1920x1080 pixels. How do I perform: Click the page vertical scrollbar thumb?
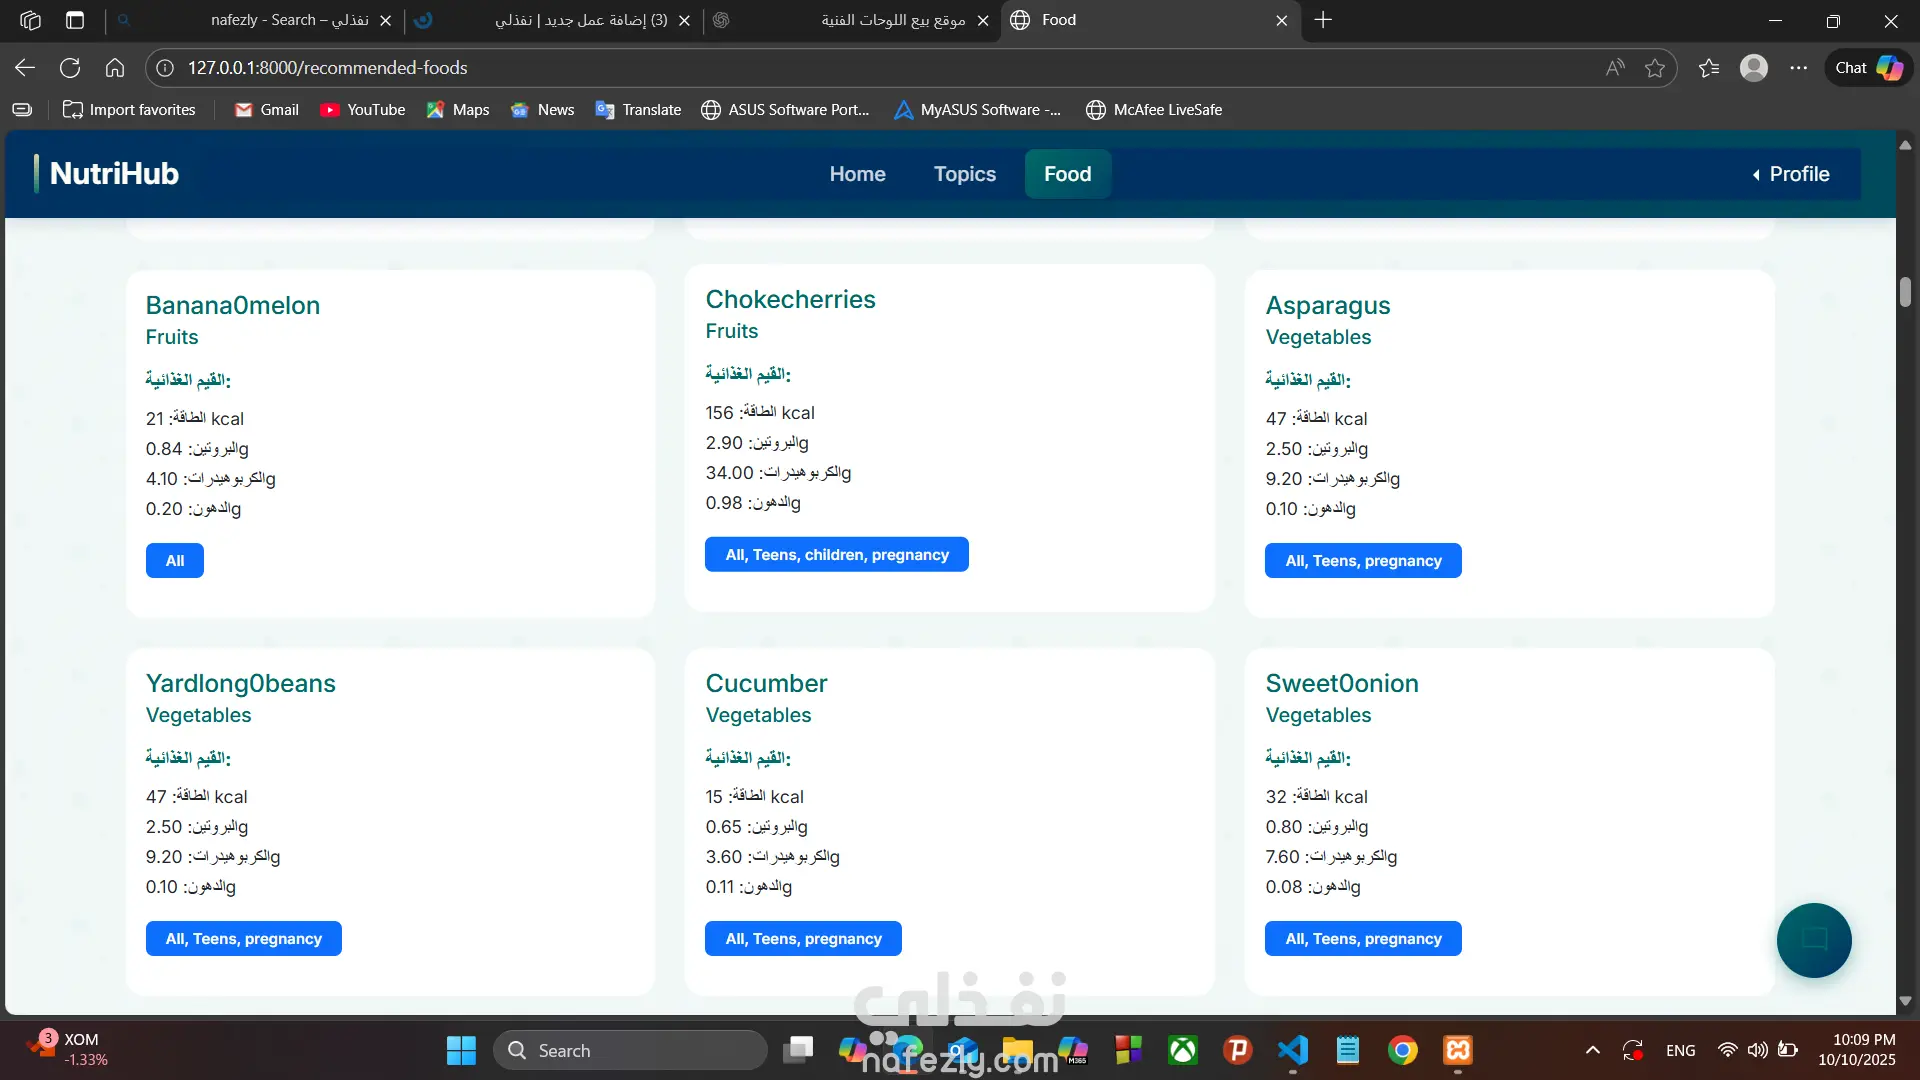(x=1905, y=292)
